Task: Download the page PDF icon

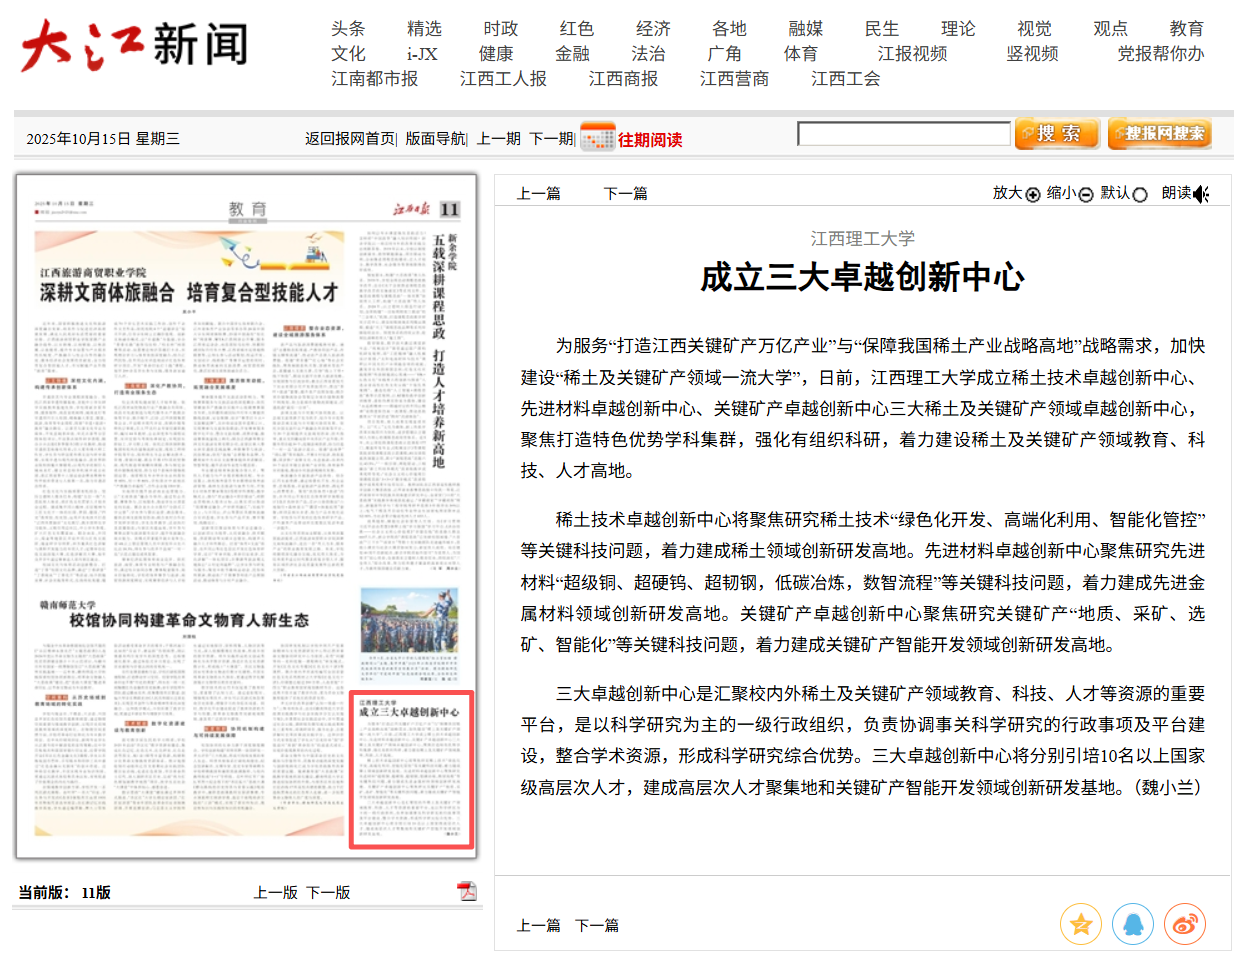Action: pyautogui.click(x=467, y=891)
